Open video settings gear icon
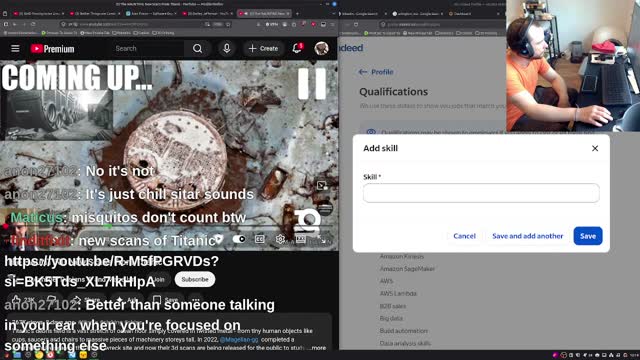This screenshot has height=360, width=640. [x=280, y=239]
